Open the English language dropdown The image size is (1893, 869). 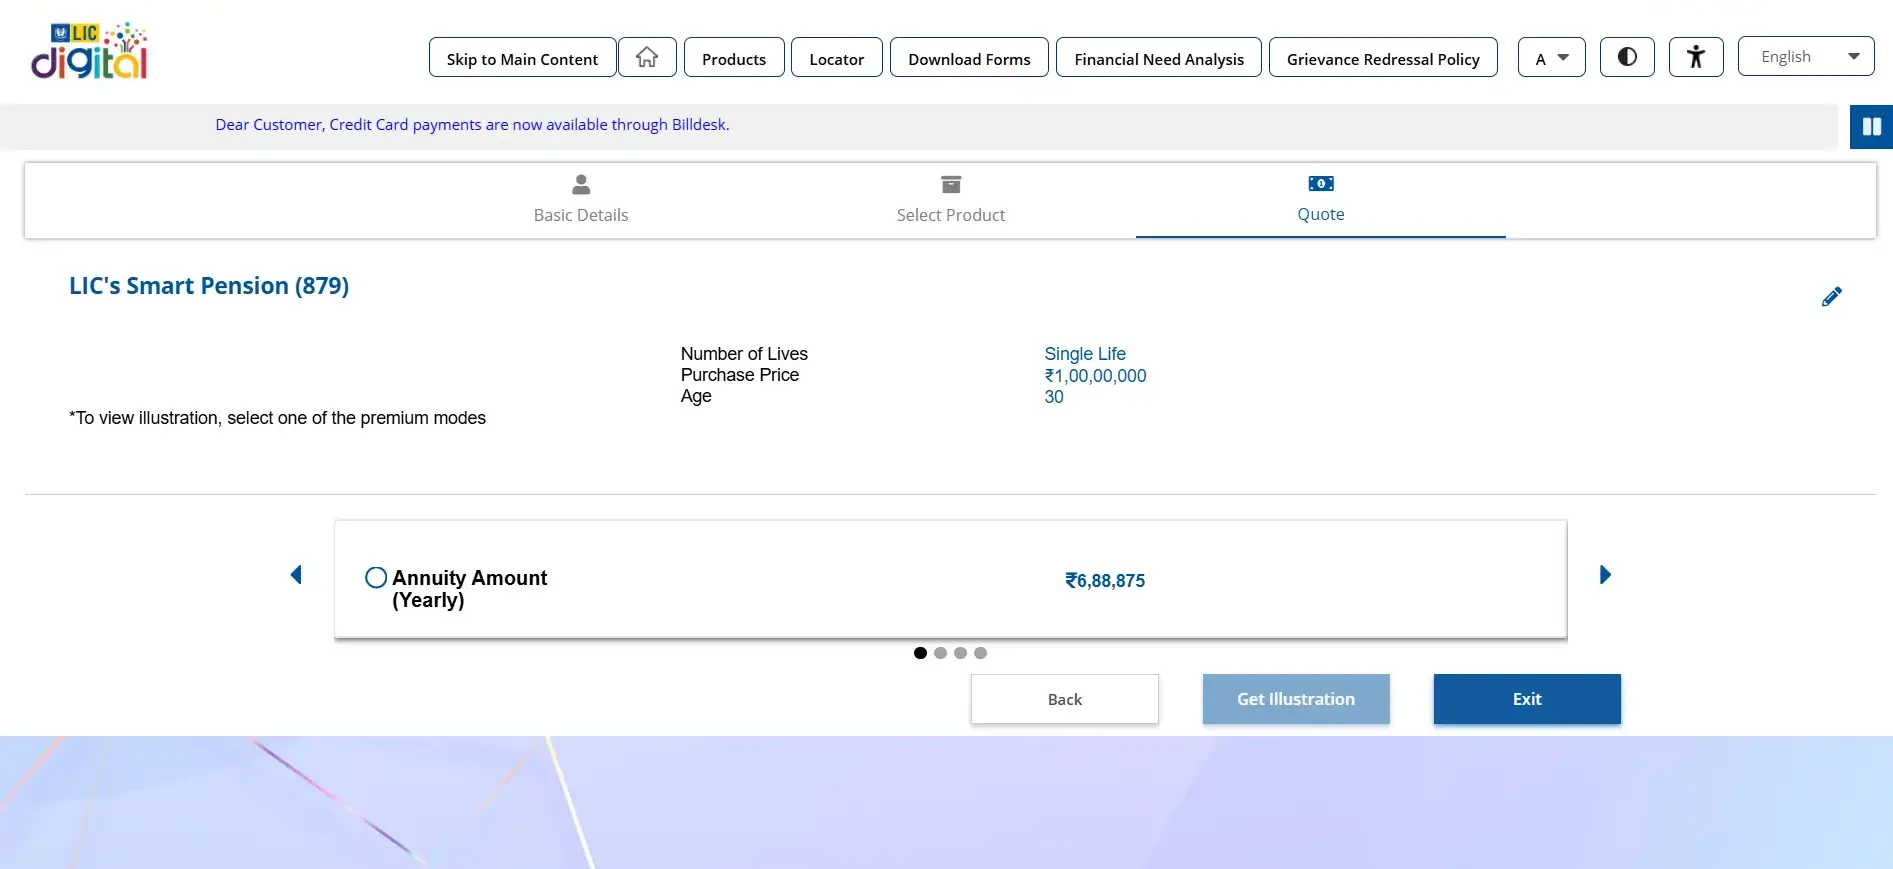pyautogui.click(x=1806, y=56)
